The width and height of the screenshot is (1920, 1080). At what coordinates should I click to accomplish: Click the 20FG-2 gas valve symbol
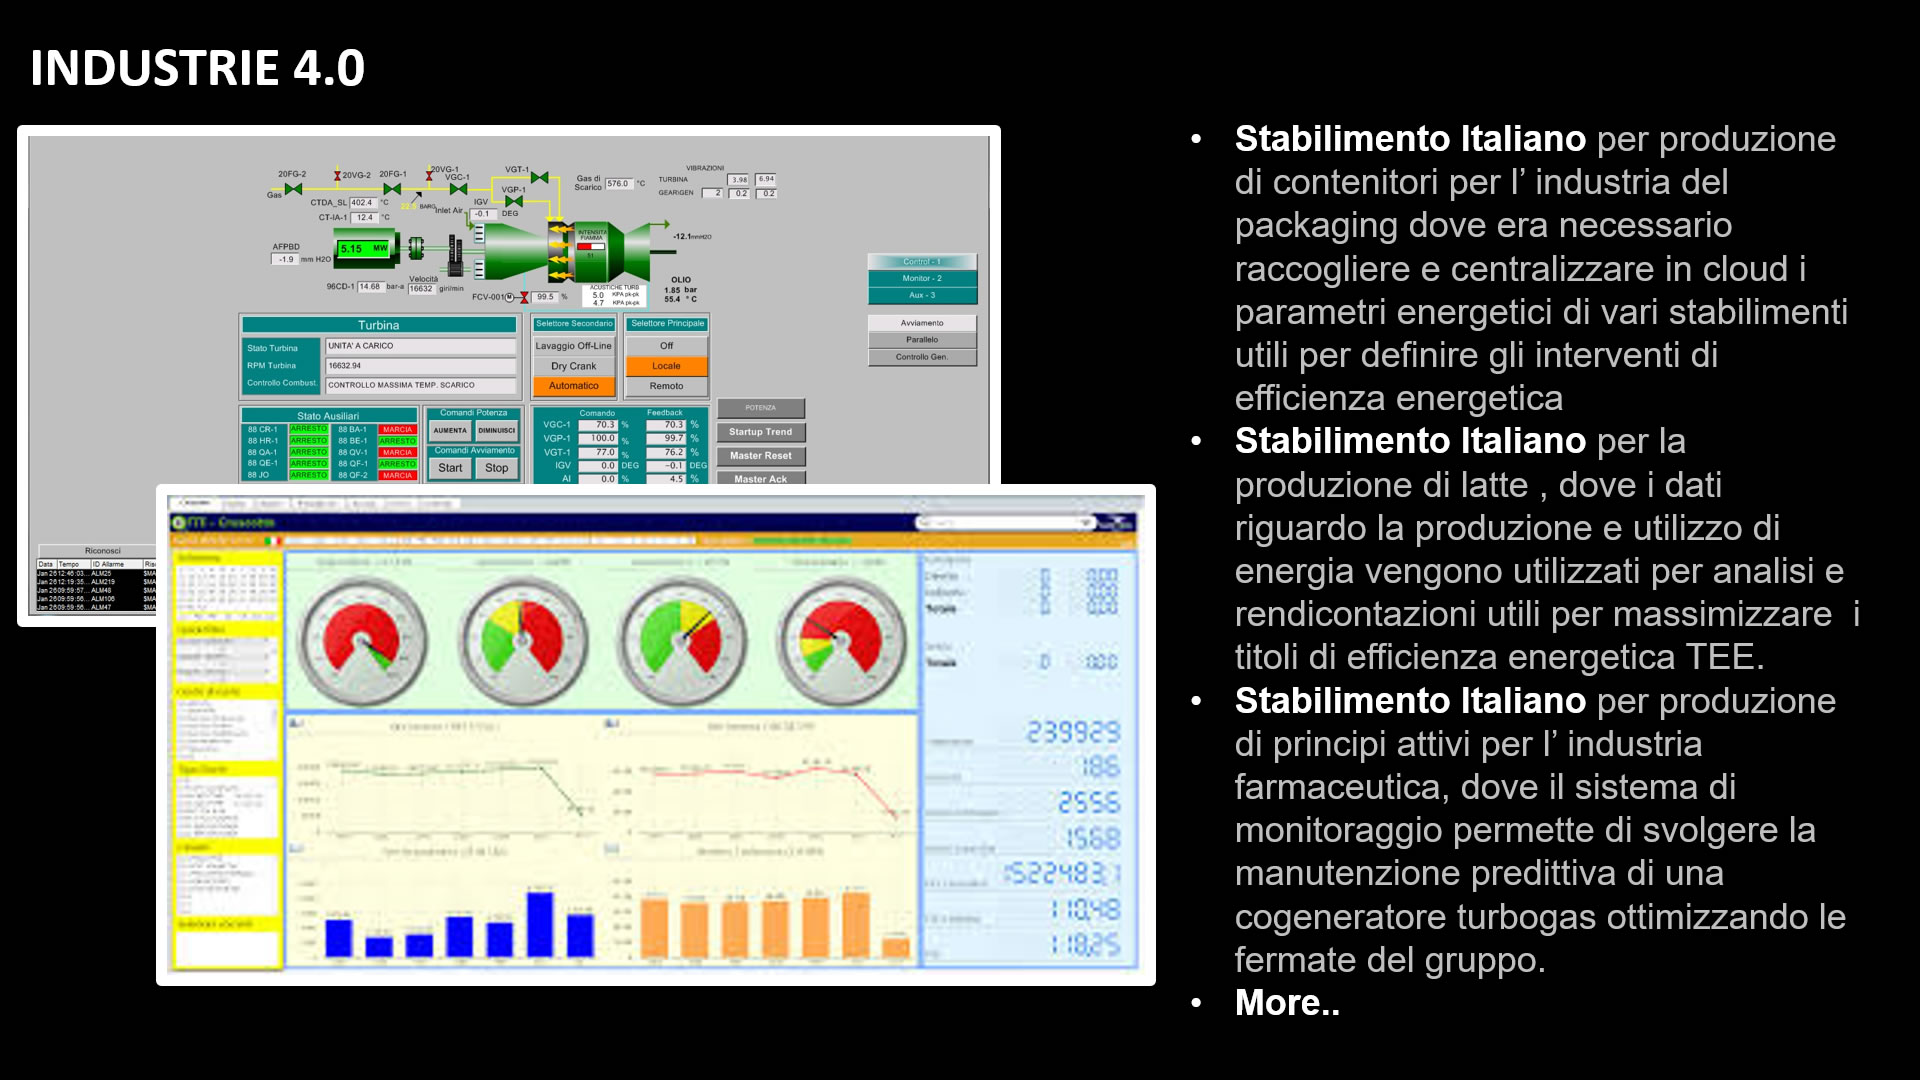293,189
